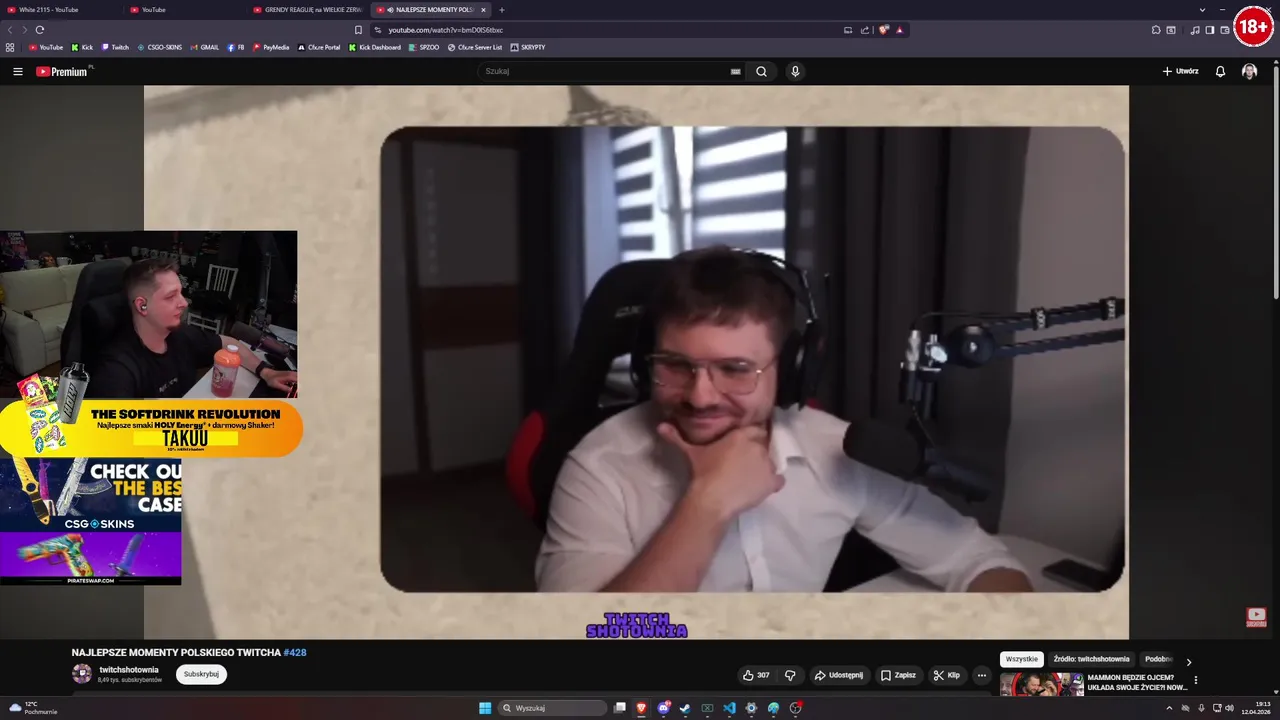Show more chips with the right arrow
The image size is (1280, 720).
(1189, 661)
